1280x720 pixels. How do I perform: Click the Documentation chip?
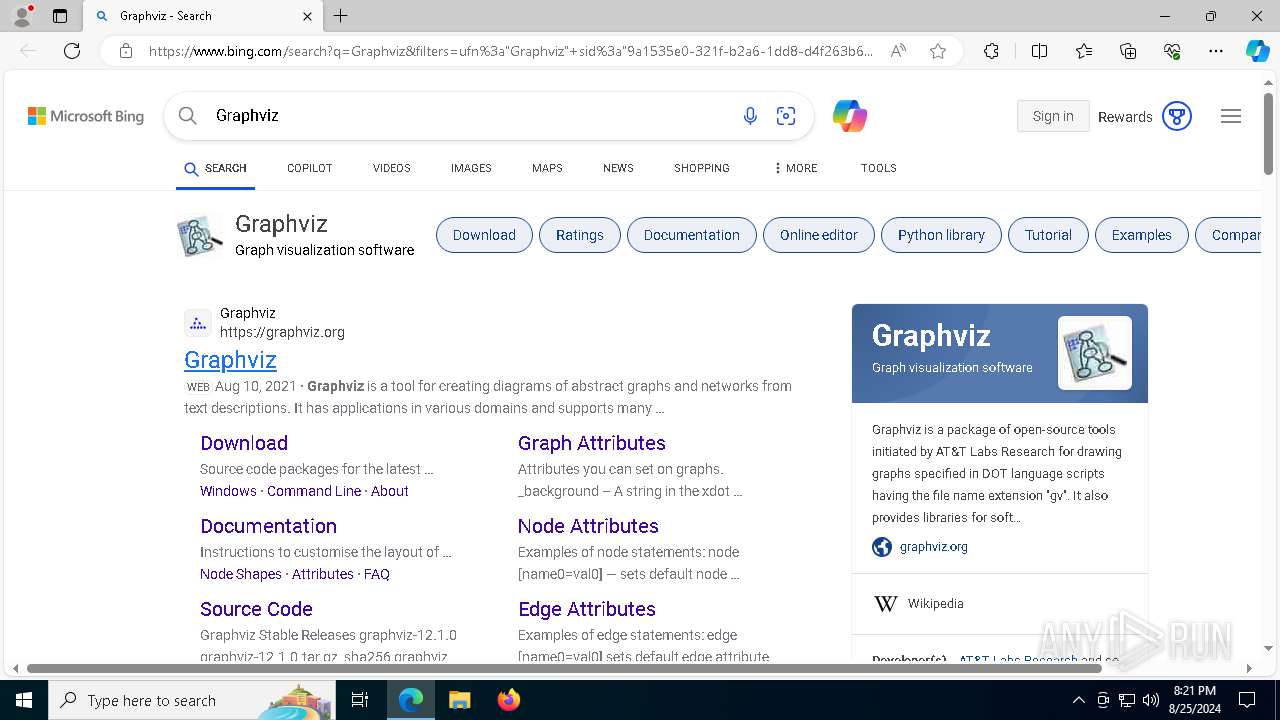coord(692,235)
